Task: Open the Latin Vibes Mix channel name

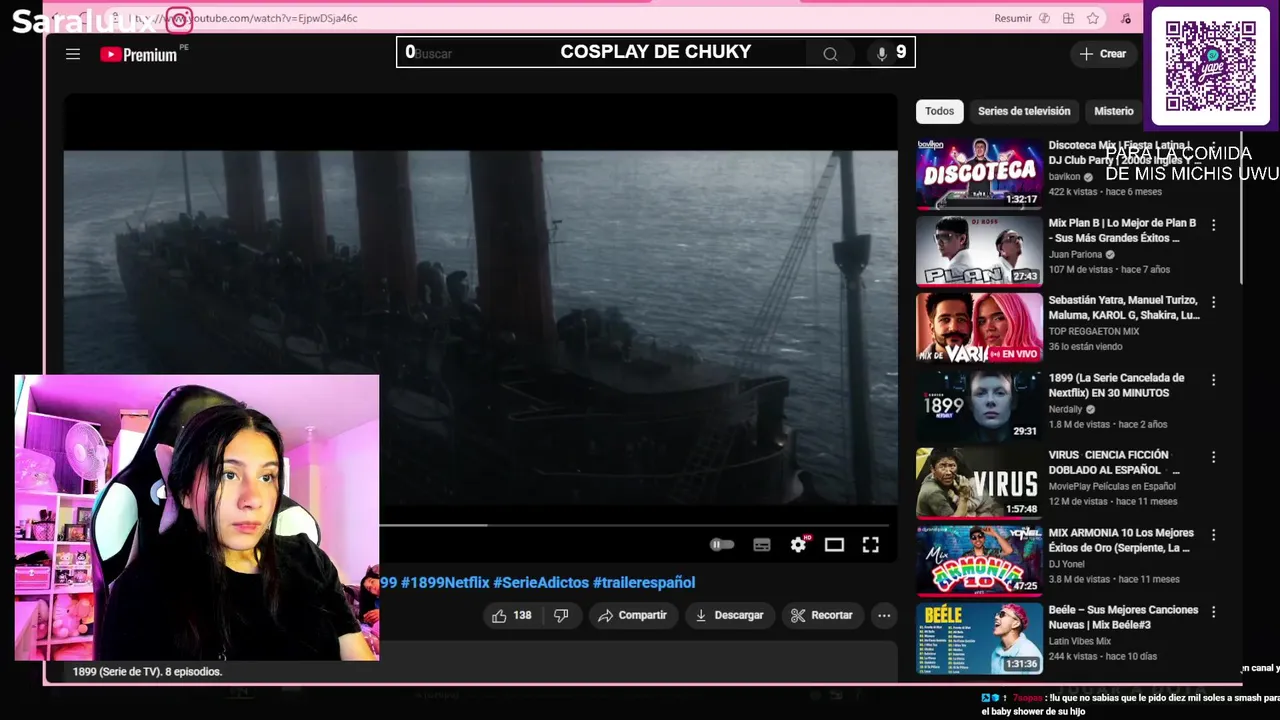Action: pyautogui.click(x=1079, y=641)
